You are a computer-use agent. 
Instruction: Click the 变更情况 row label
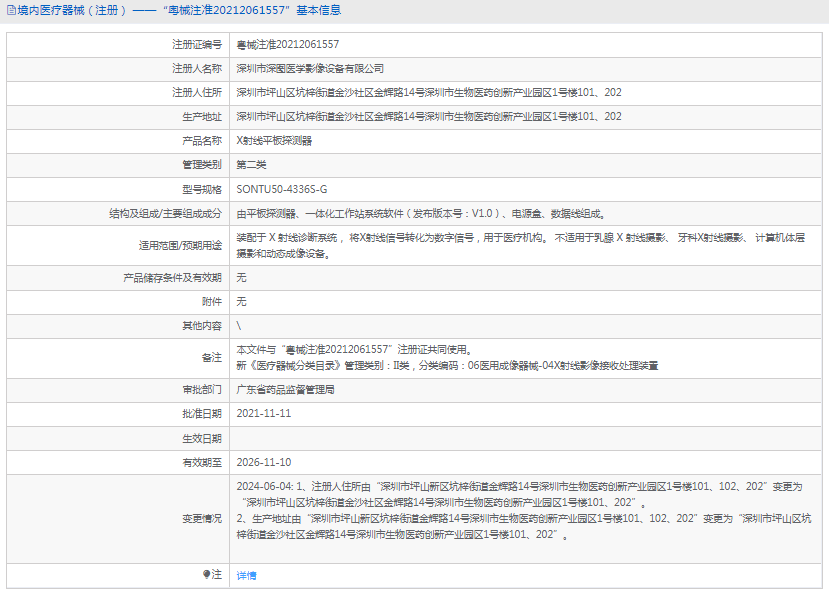pos(202,518)
